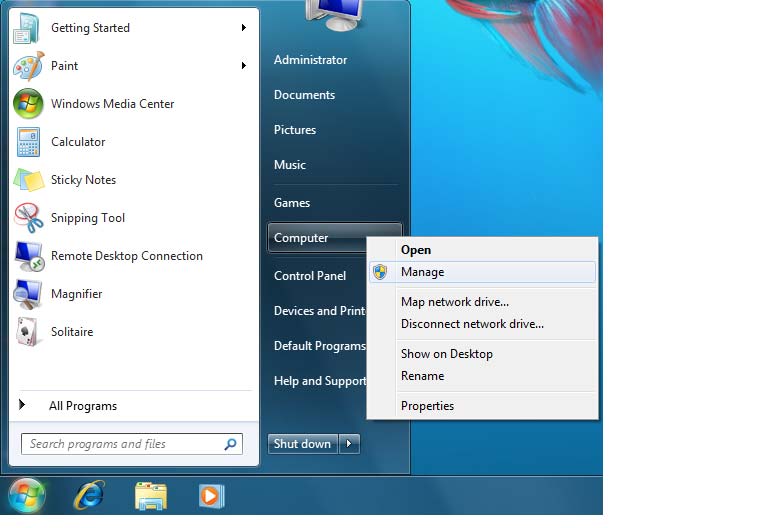Click the Calculator label

tap(78, 142)
